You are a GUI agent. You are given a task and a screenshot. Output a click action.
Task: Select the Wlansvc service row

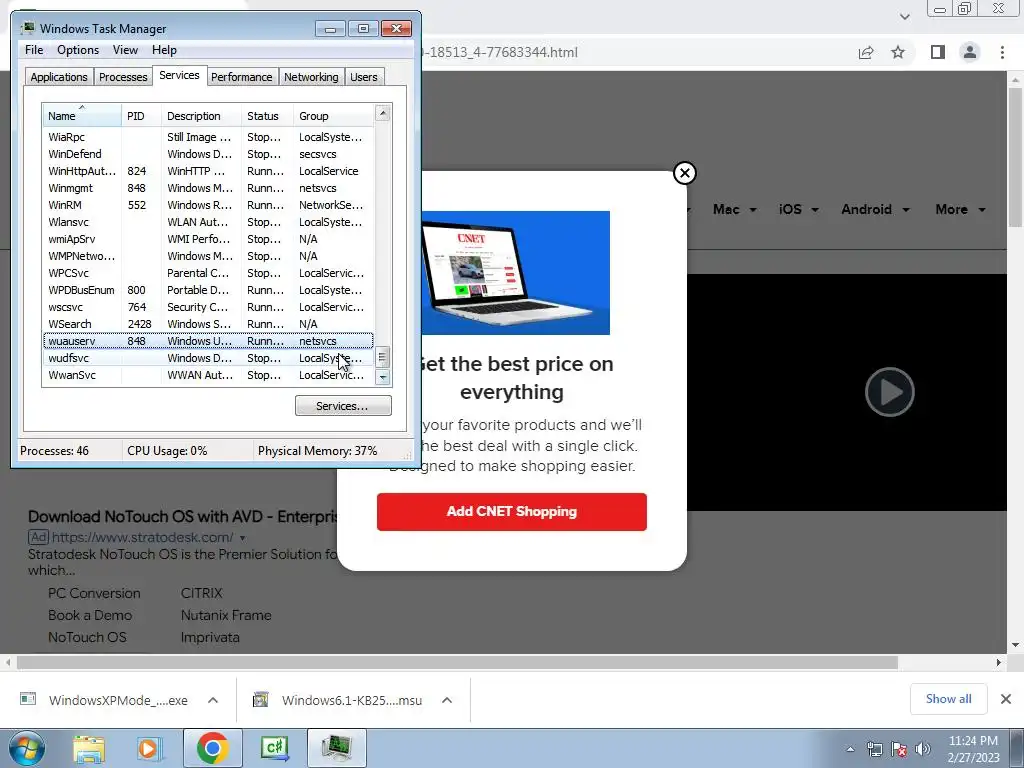tap(208, 222)
